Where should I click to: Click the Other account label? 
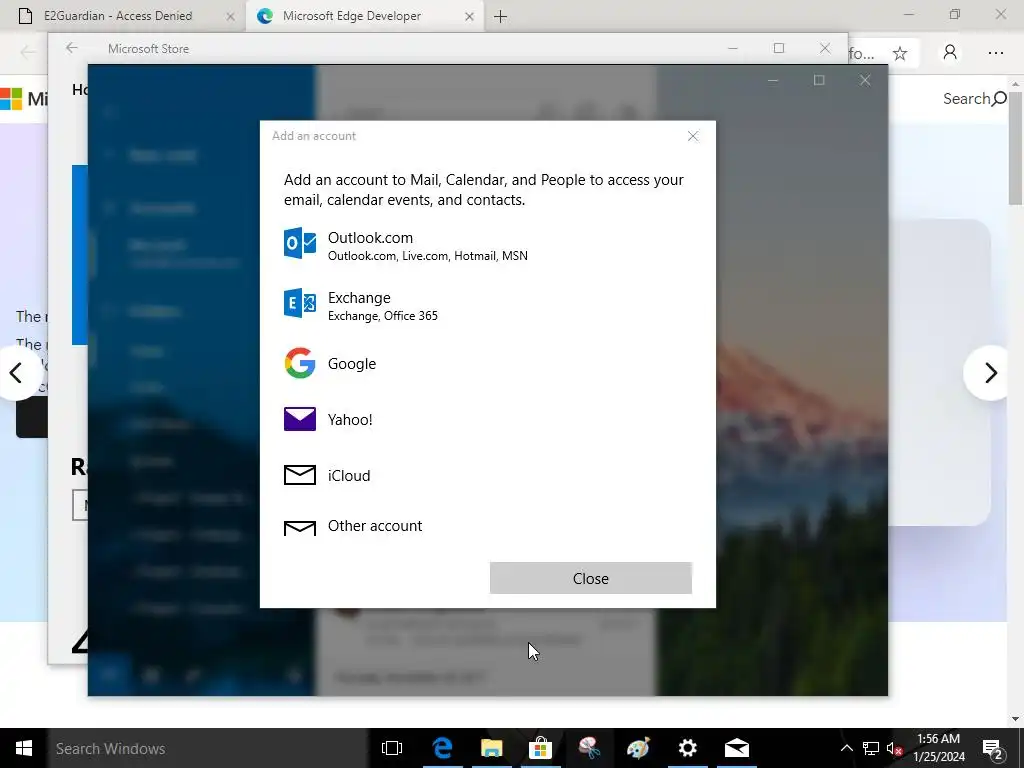coord(375,526)
